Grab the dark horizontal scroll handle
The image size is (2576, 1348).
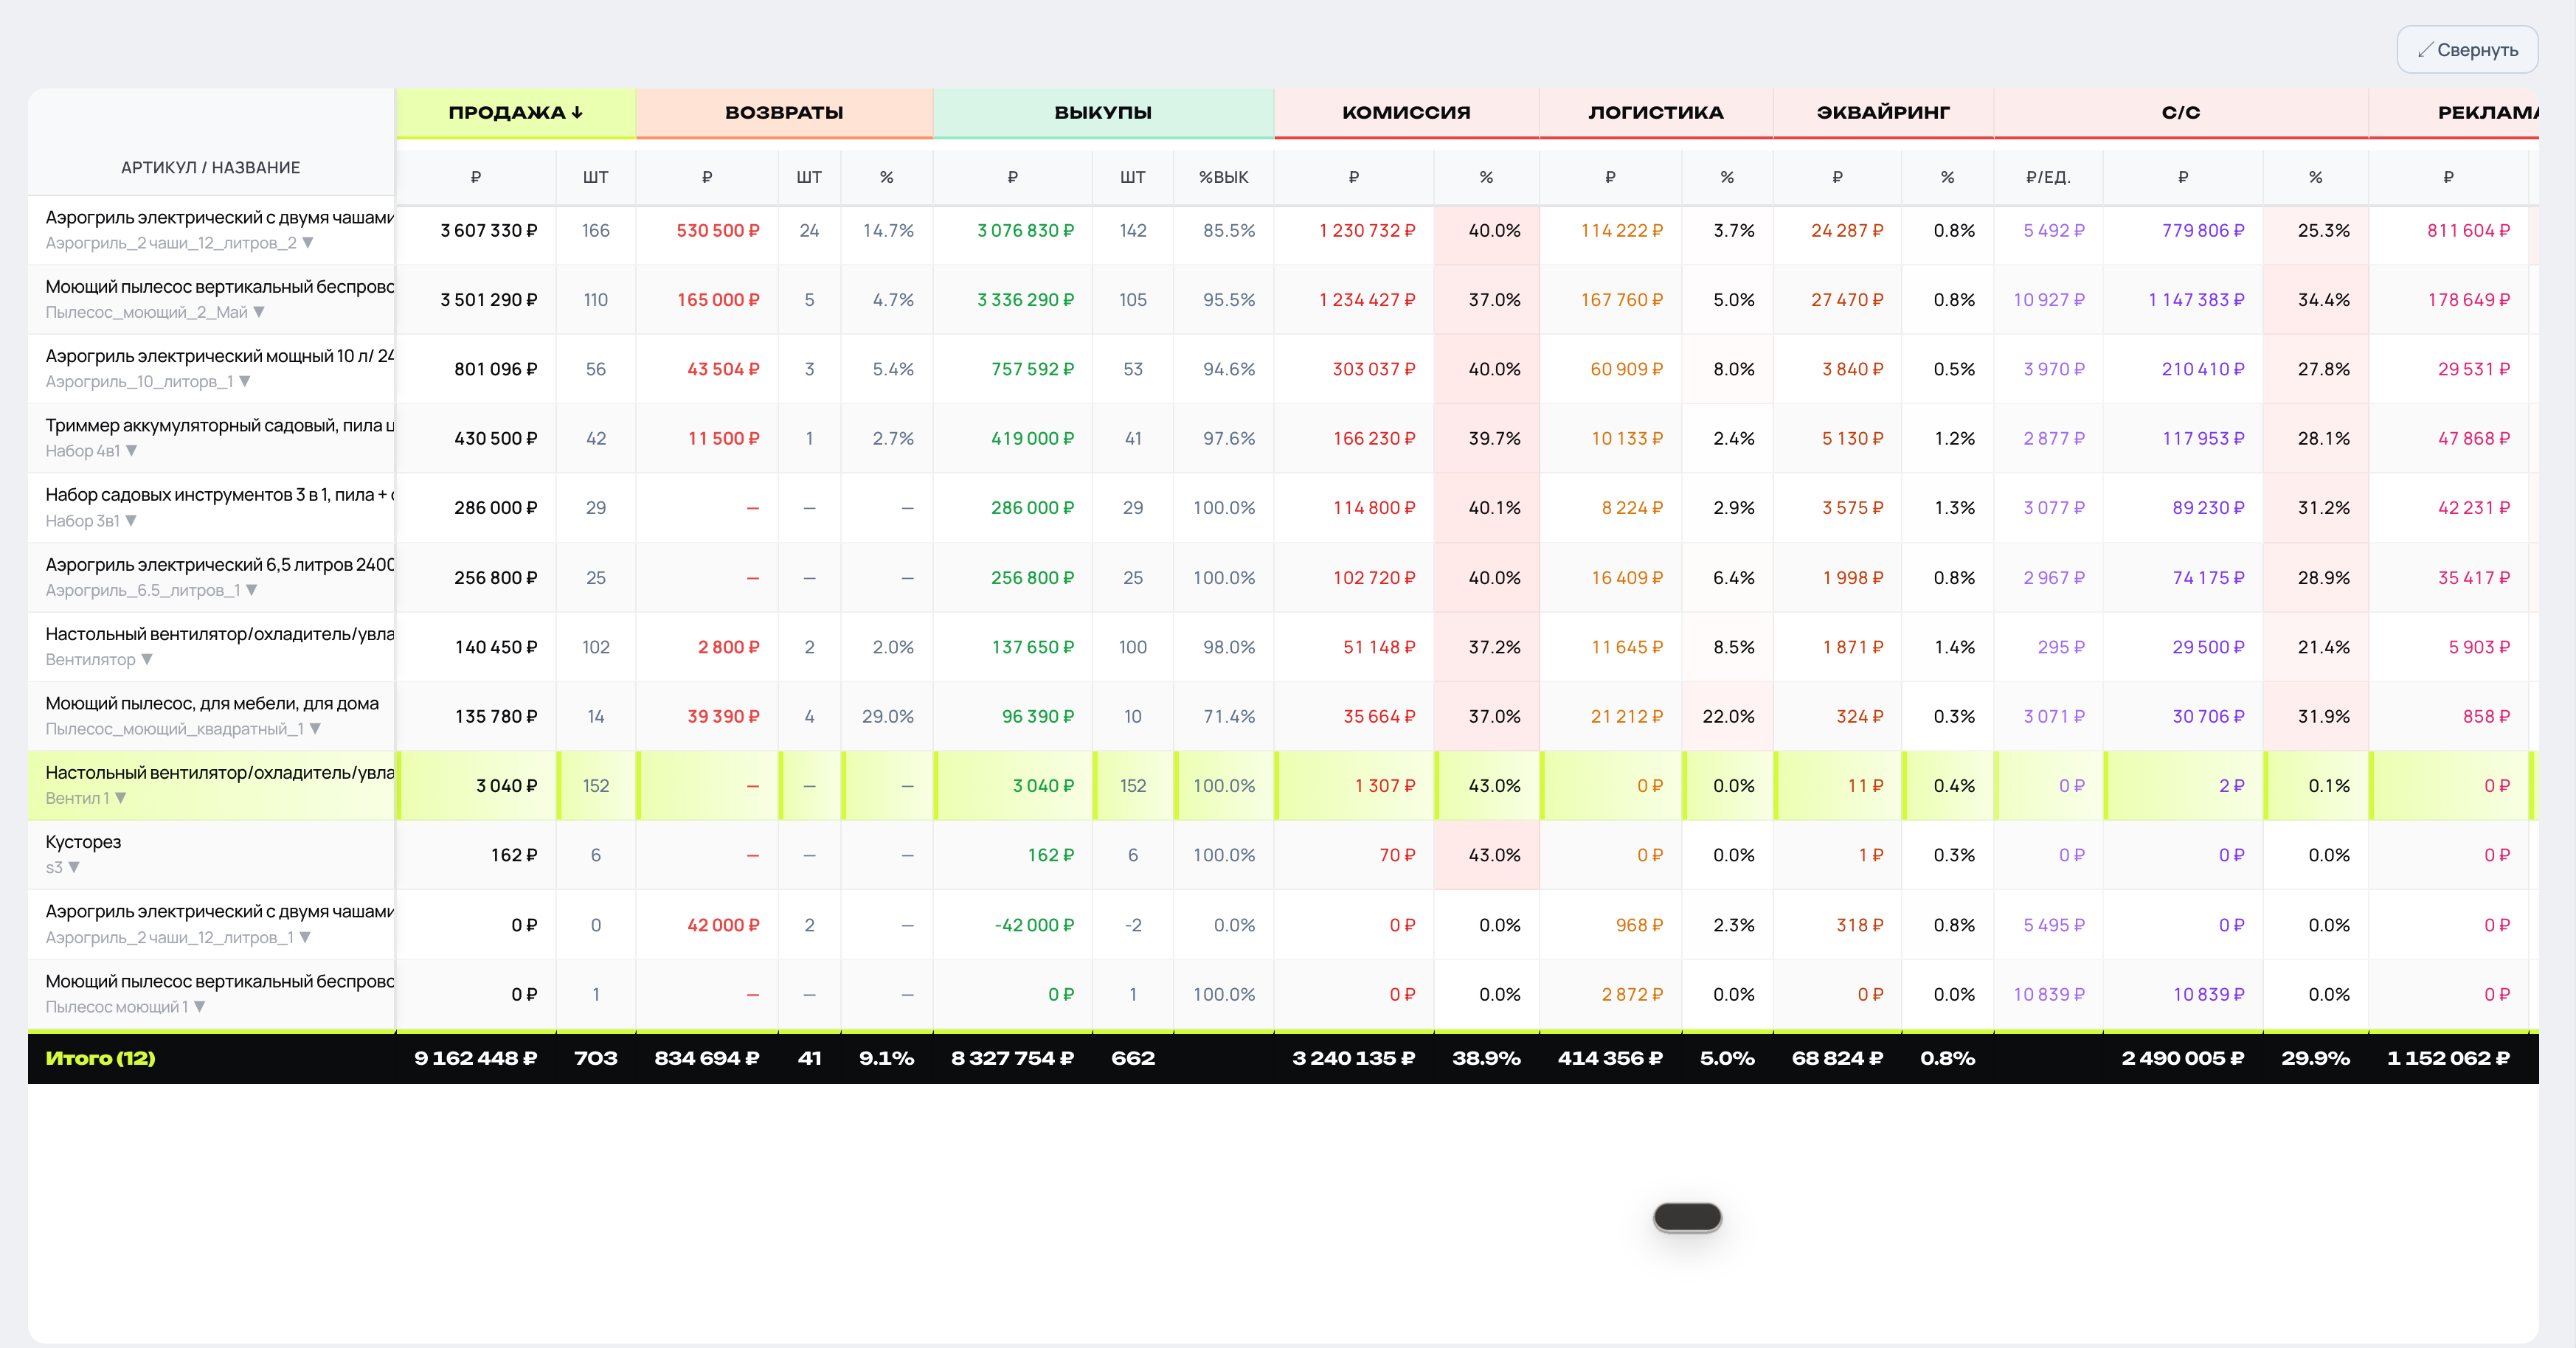click(1687, 1217)
